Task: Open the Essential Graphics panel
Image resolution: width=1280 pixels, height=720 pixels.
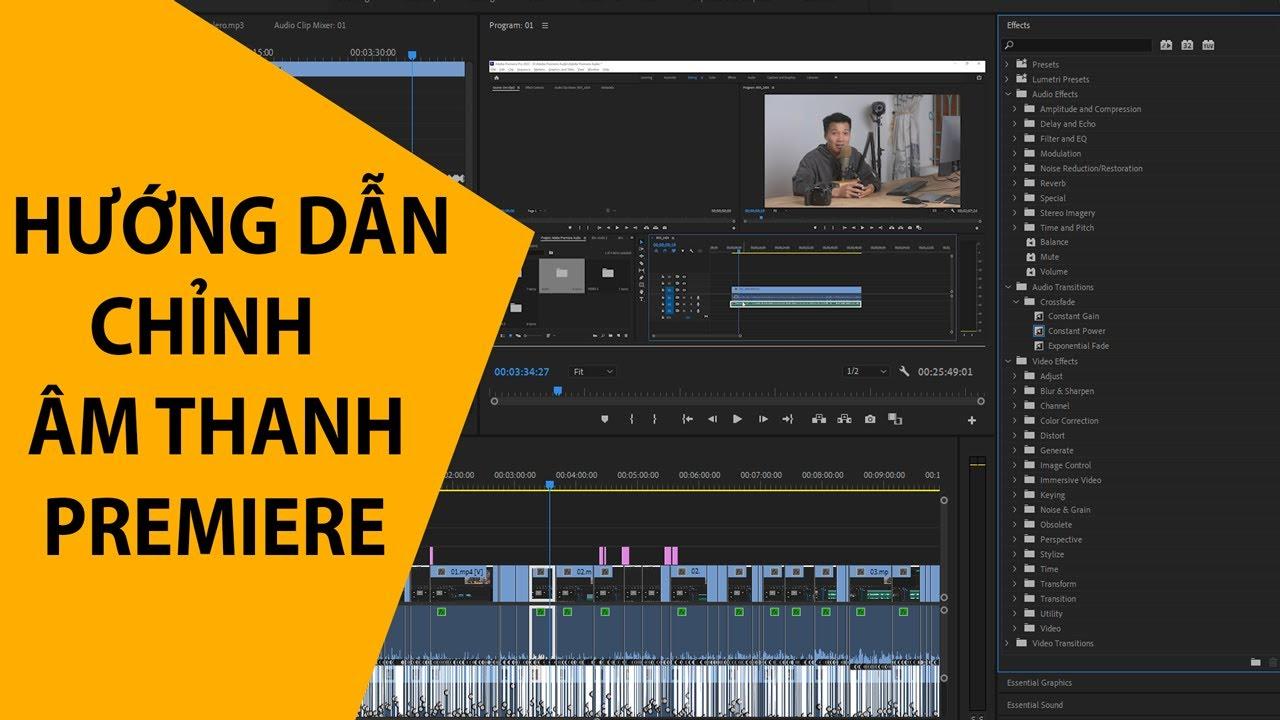Action: pos(1039,683)
